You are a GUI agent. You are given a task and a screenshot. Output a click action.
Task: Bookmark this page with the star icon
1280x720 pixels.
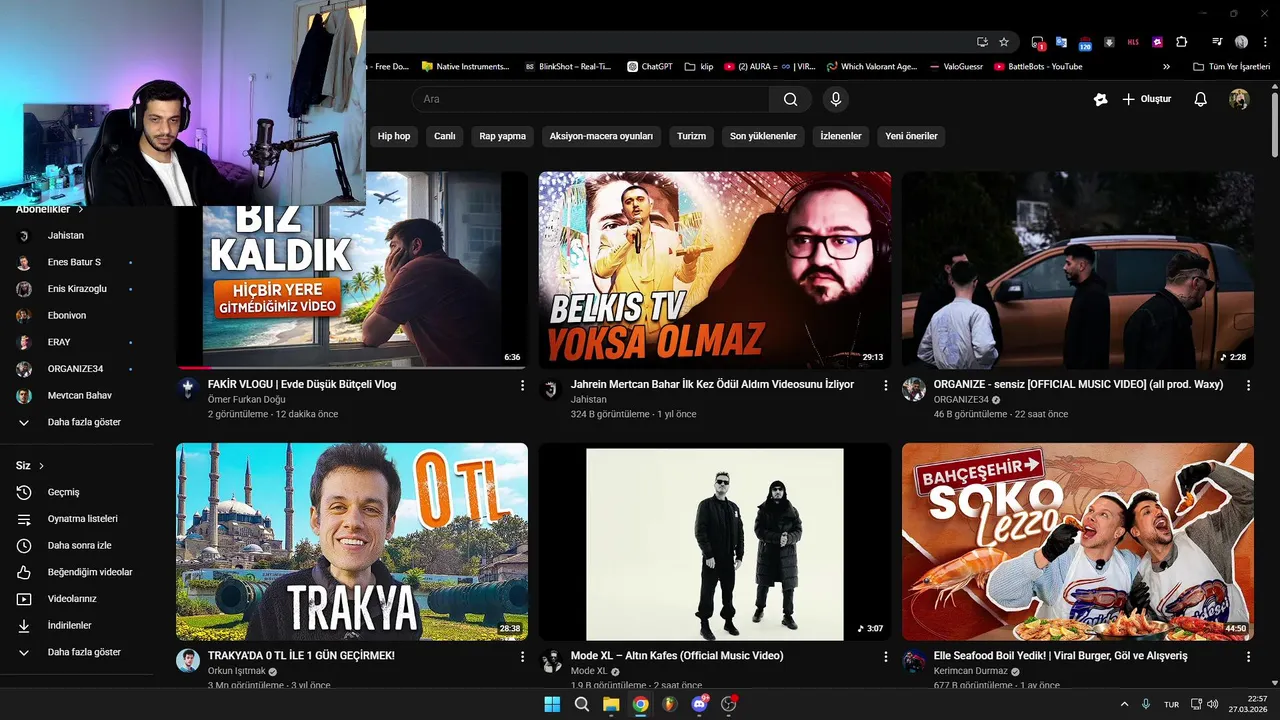click(1004, 42)
